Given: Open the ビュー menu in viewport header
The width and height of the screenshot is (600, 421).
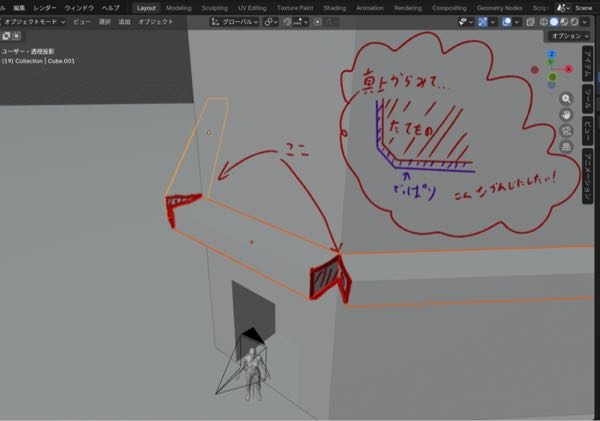Looking at the screenshot, I should [82, 22].
